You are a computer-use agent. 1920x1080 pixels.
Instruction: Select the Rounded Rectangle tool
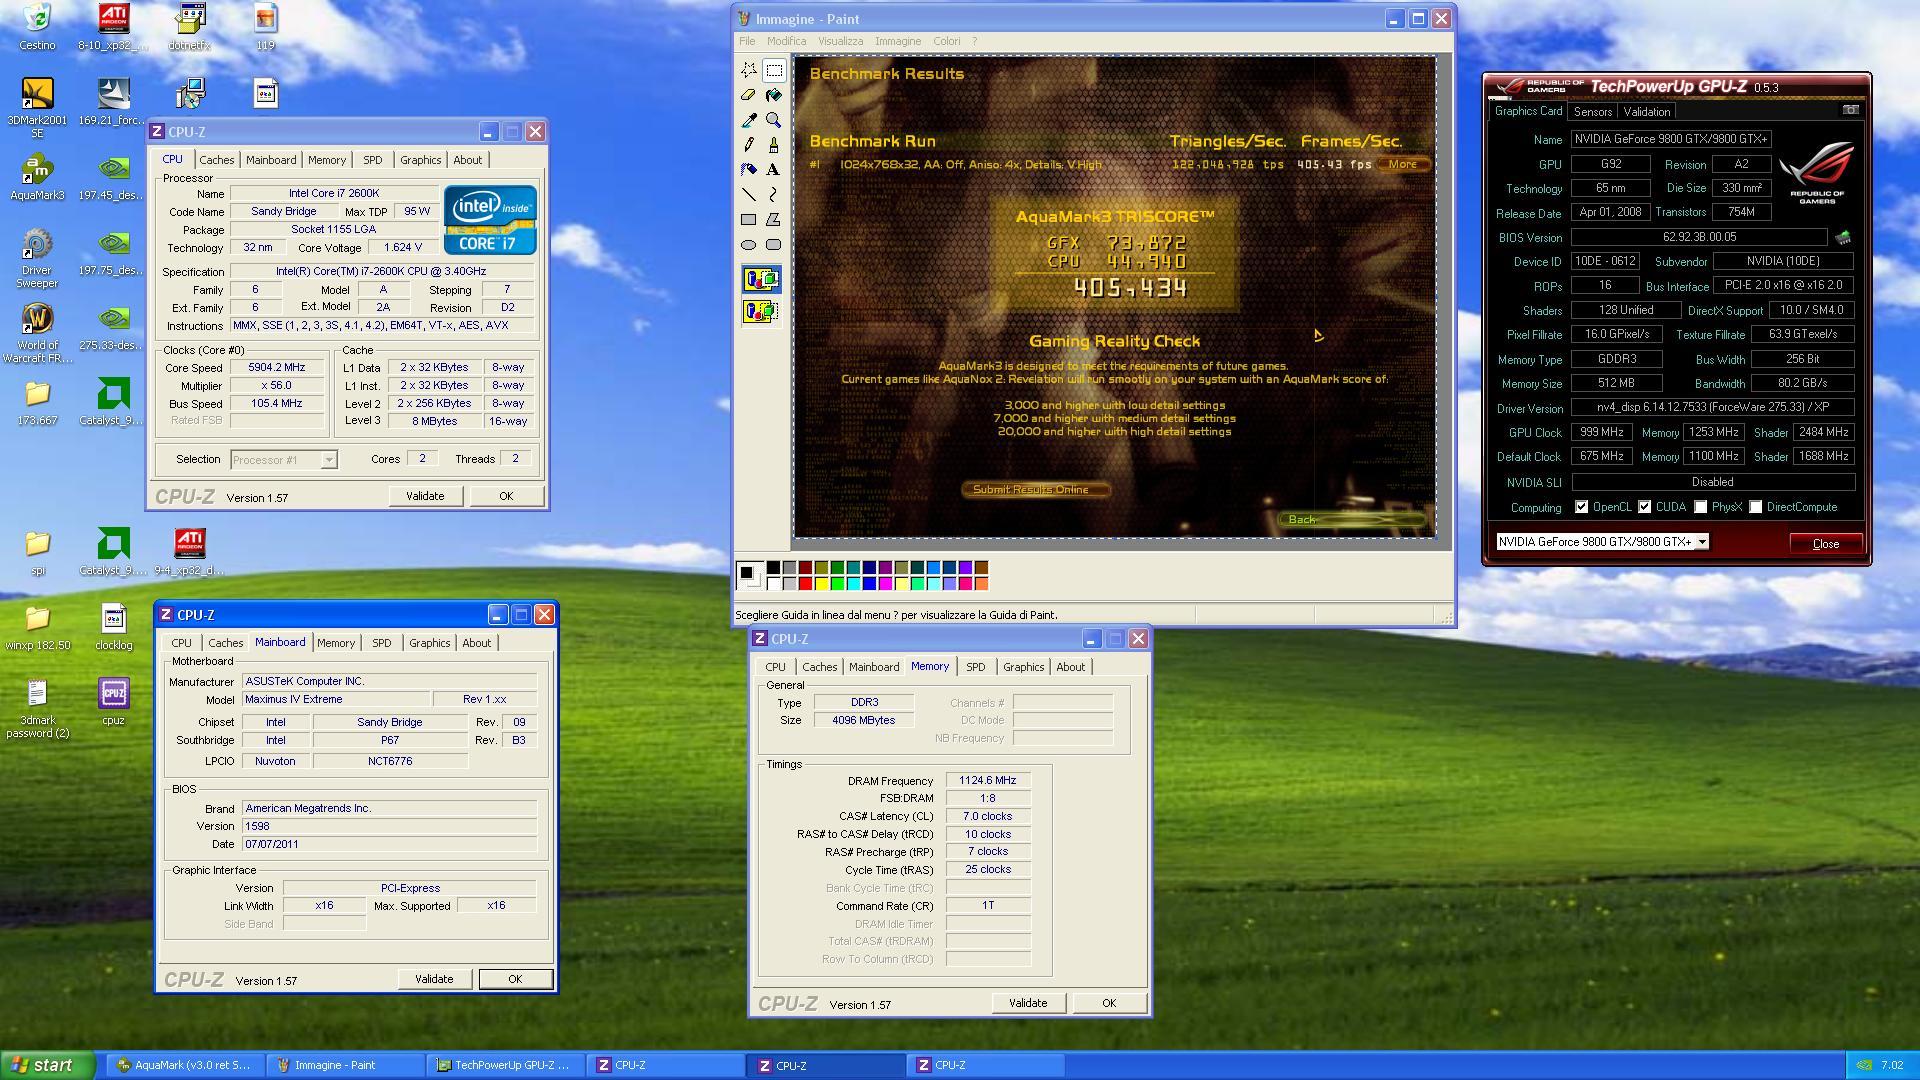(x=774, y=245)
